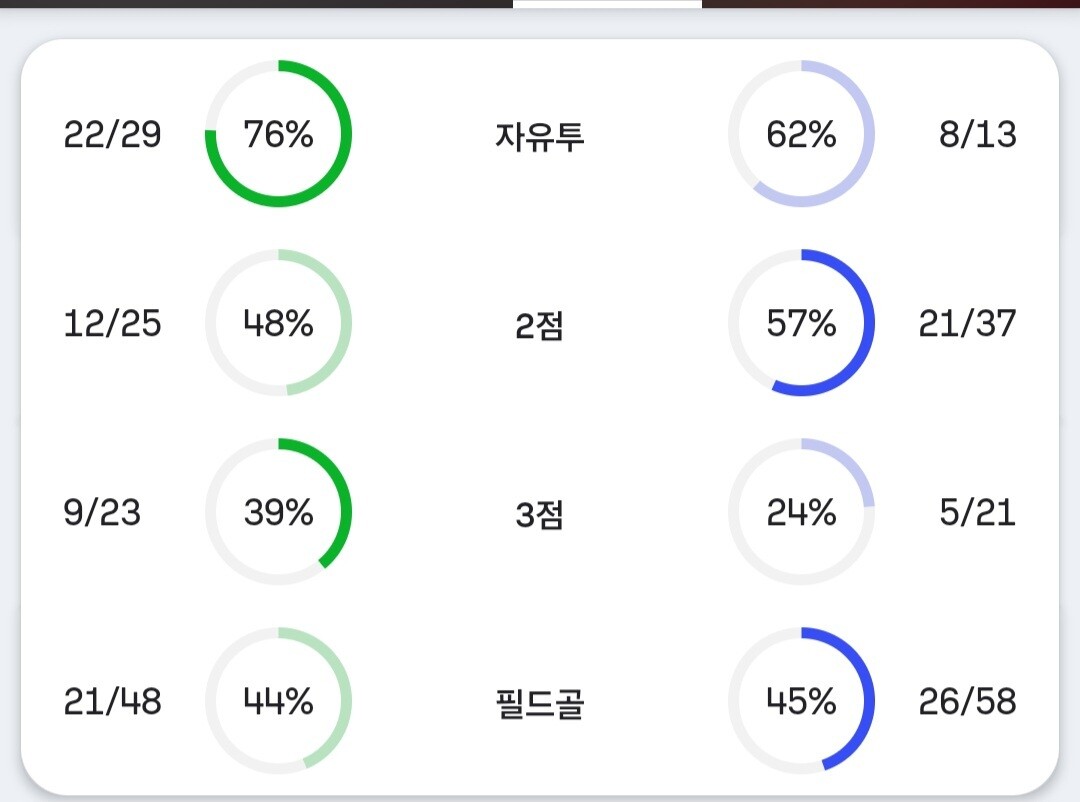Viewport: 1080px width, 802px height.
Task: Tap the 12/25 two-point count
Action: click(x=112, y=323)
